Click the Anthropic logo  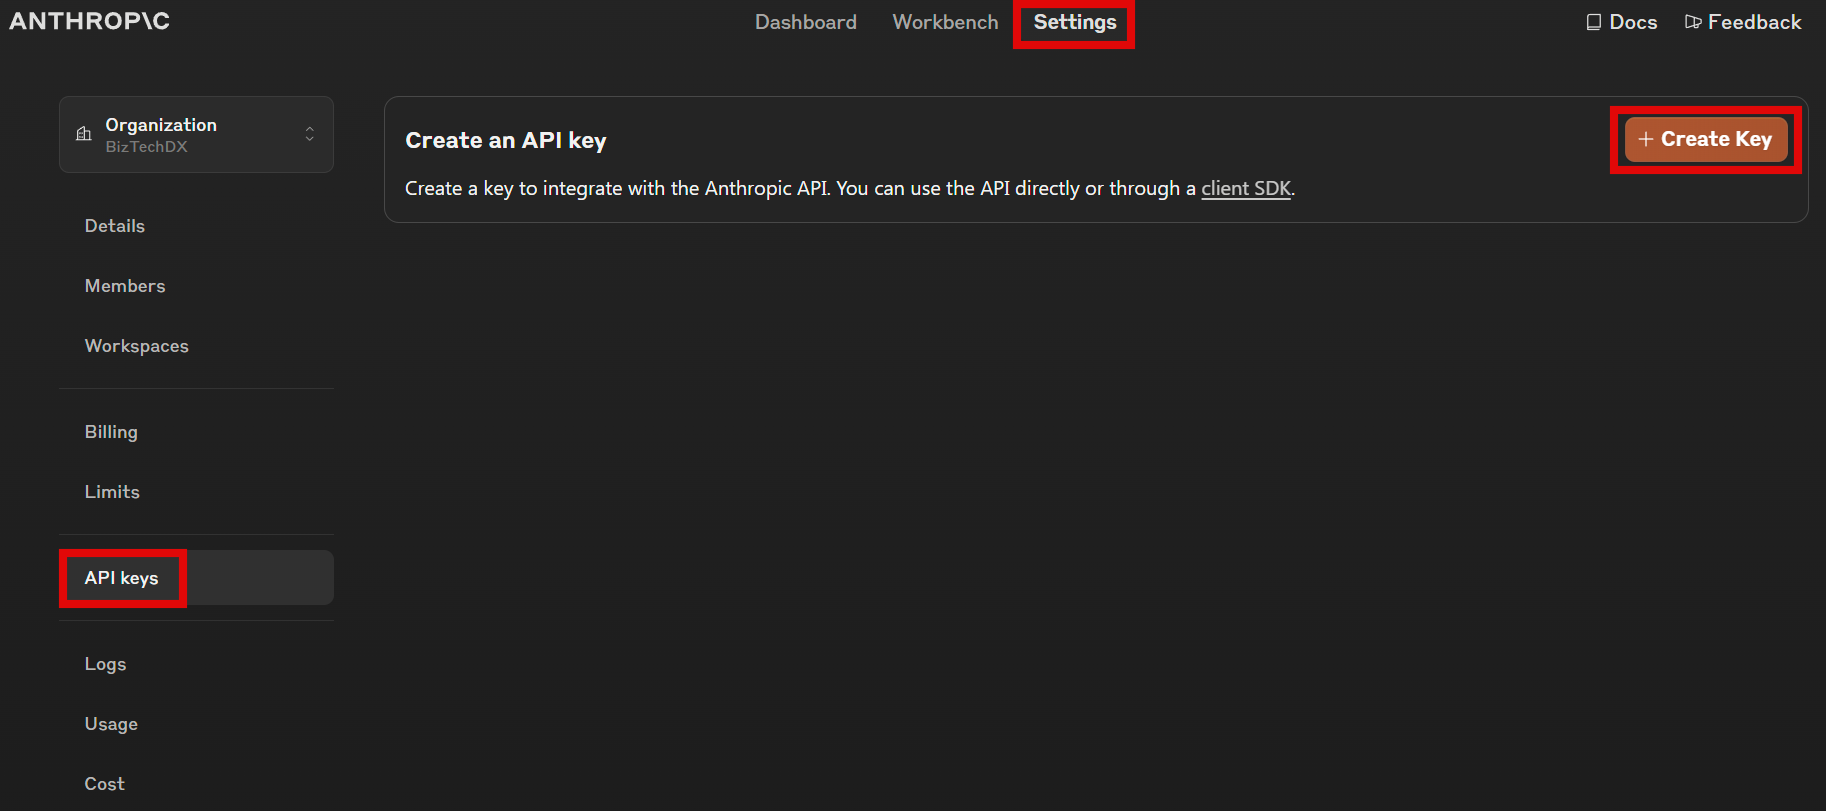click(89, 21)
